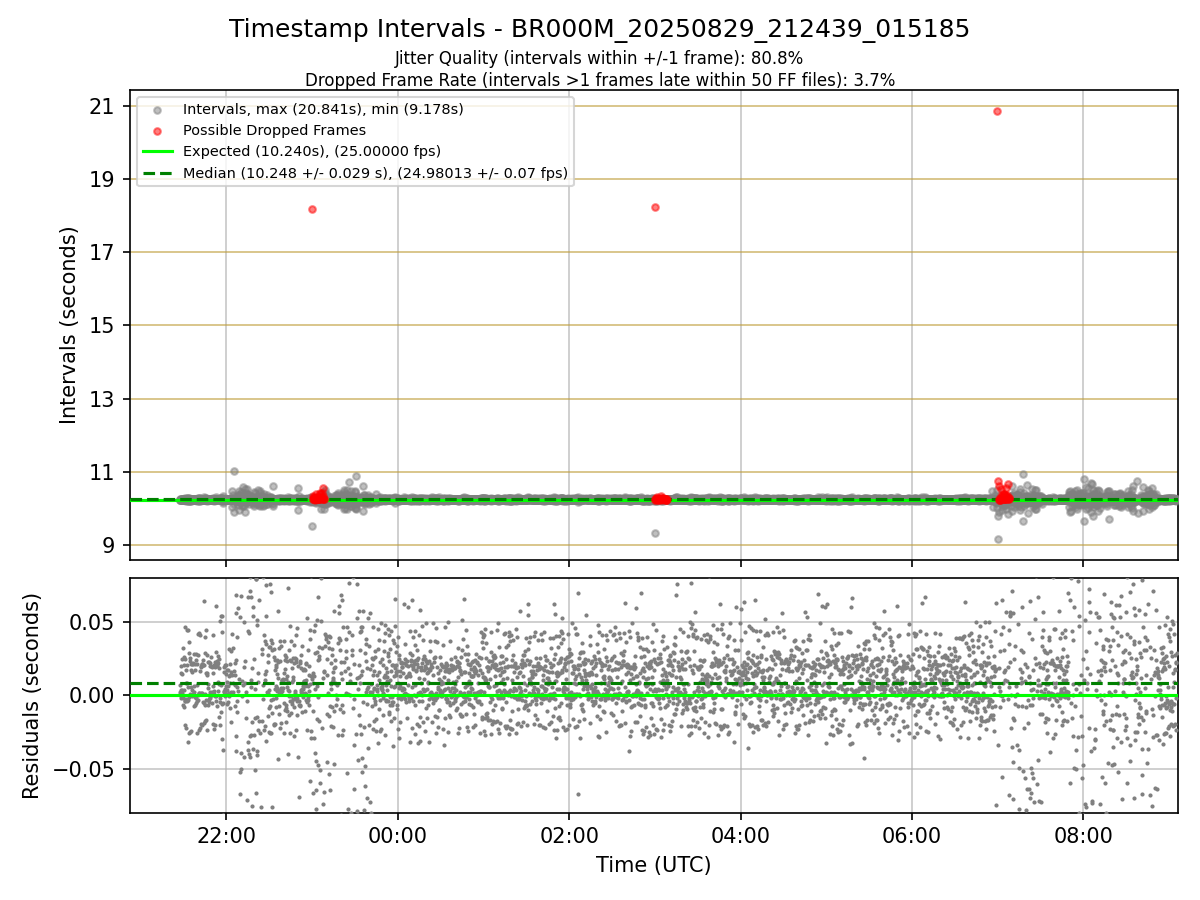Click the '00:00' x-axis tick label
Viewport: 1200px width, 900px height.
[397, 834]
